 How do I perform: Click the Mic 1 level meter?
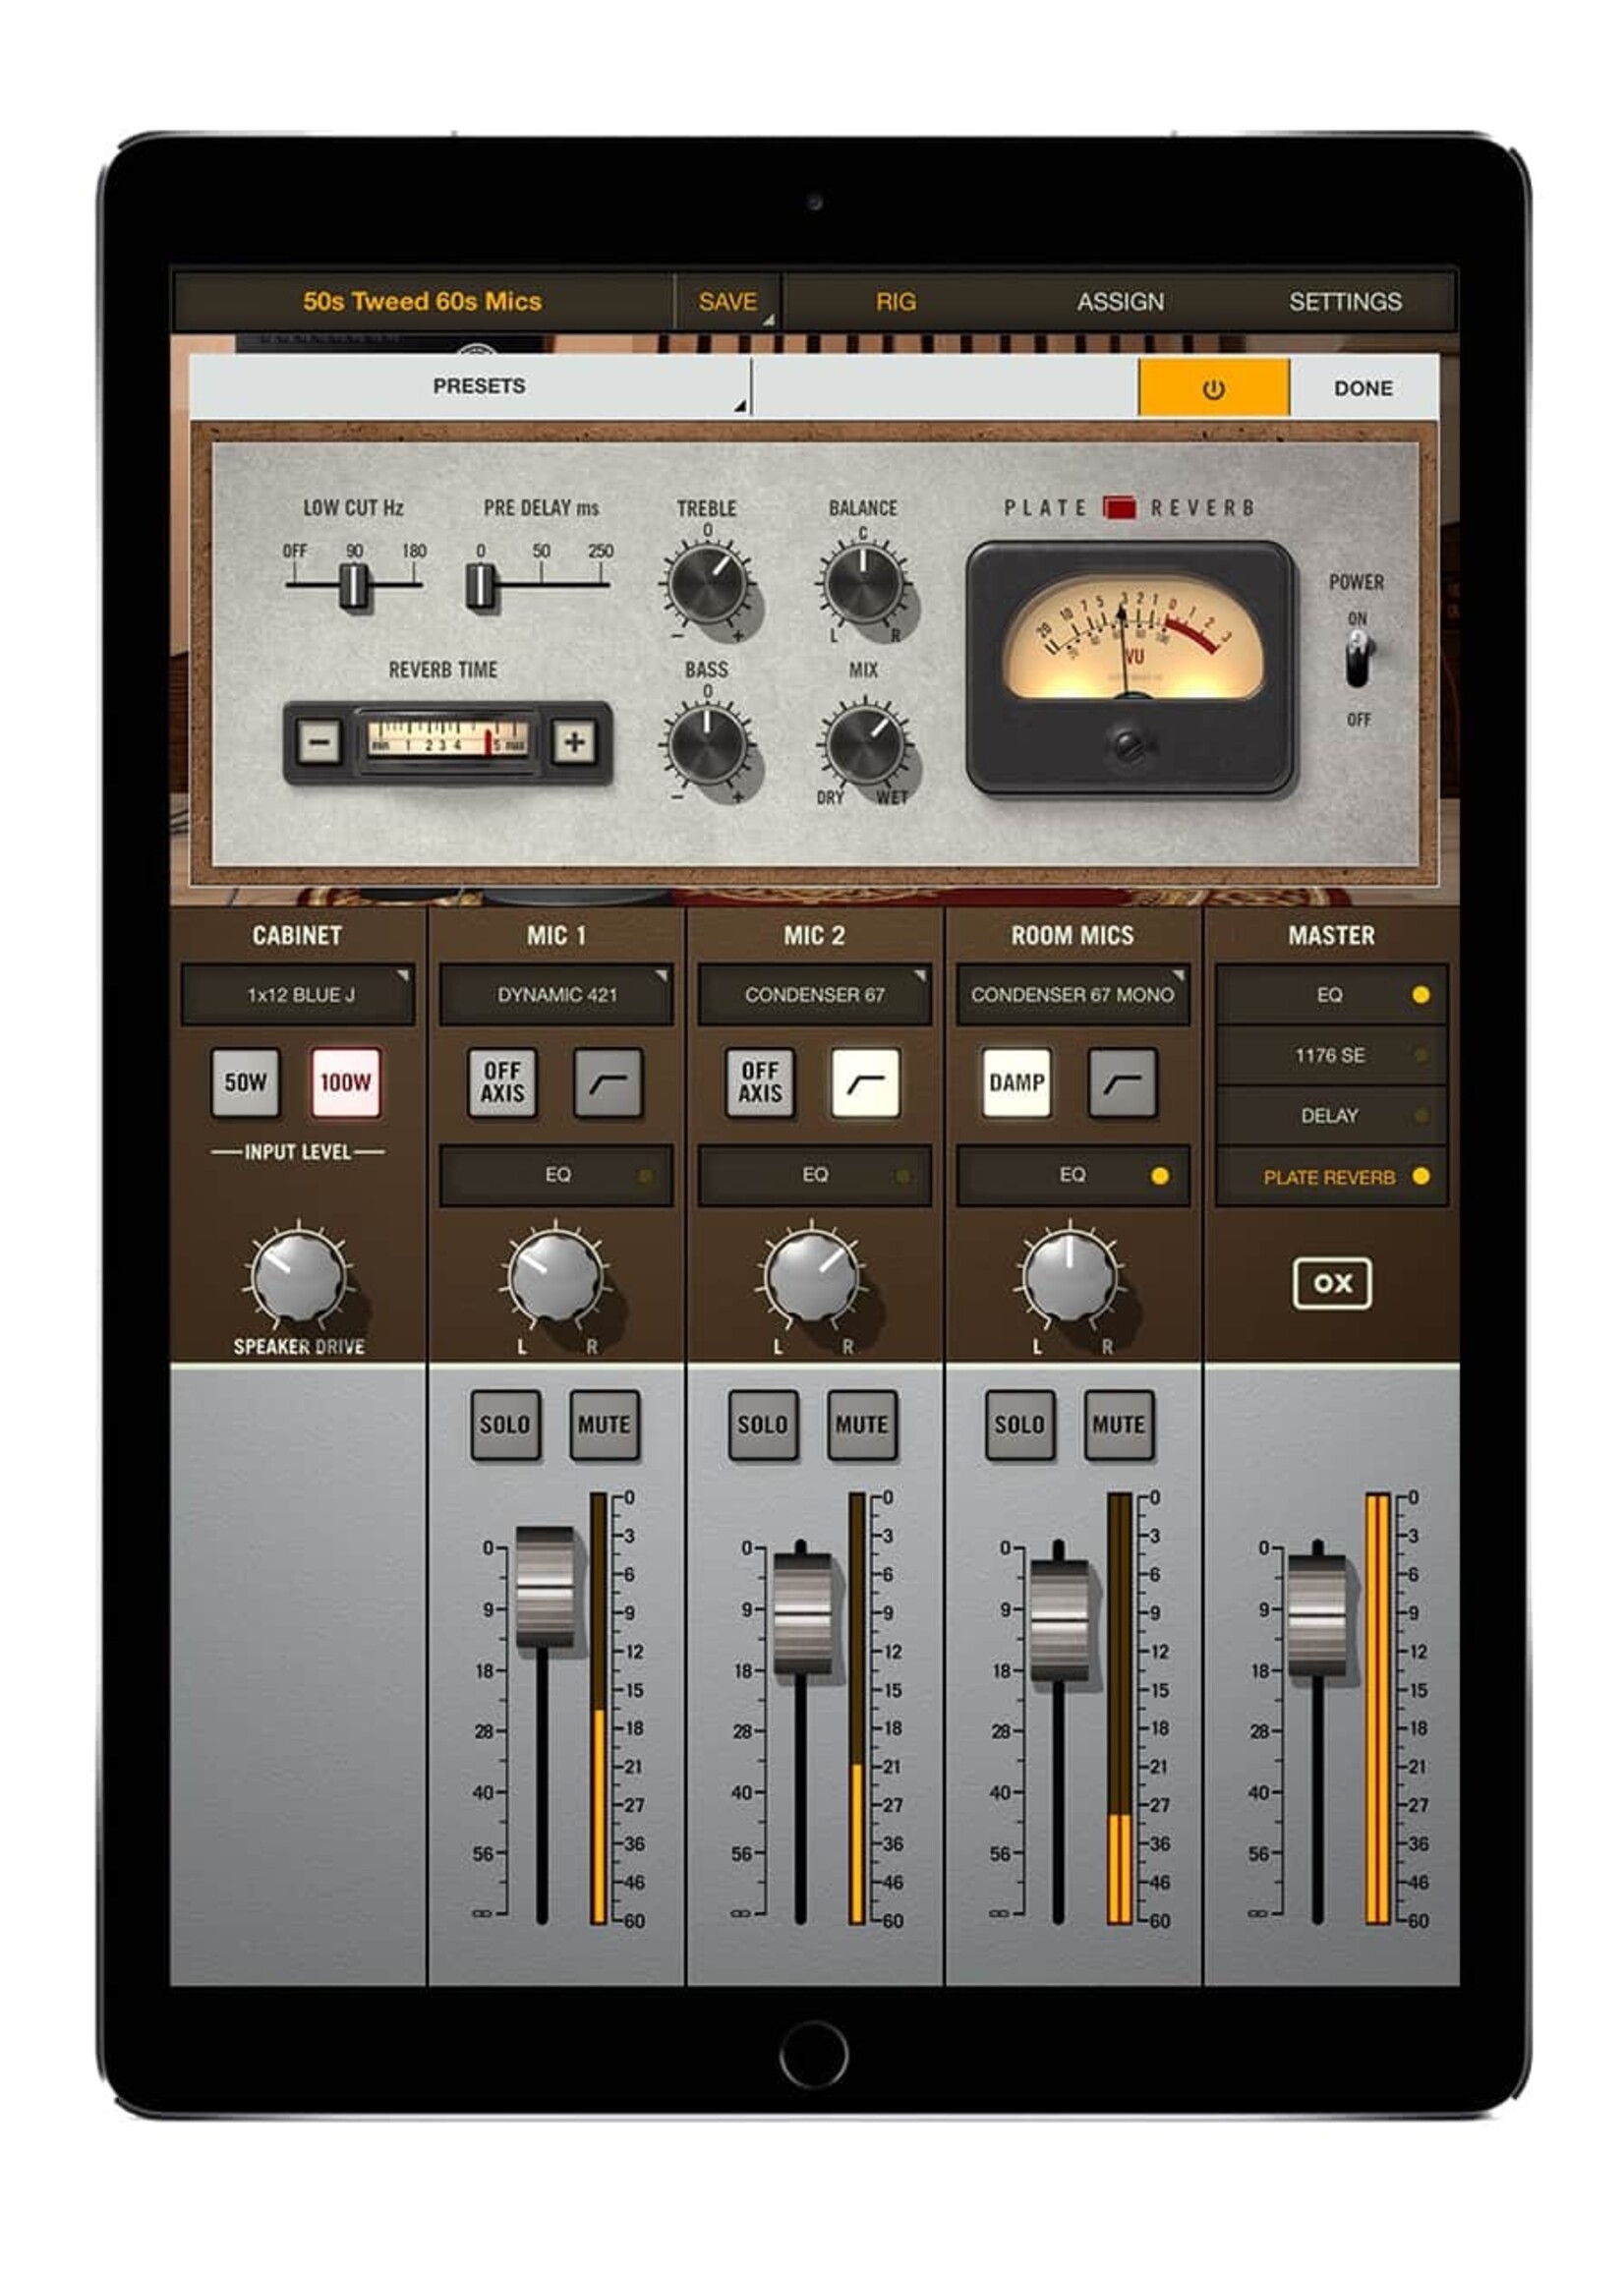point(598,1708)
